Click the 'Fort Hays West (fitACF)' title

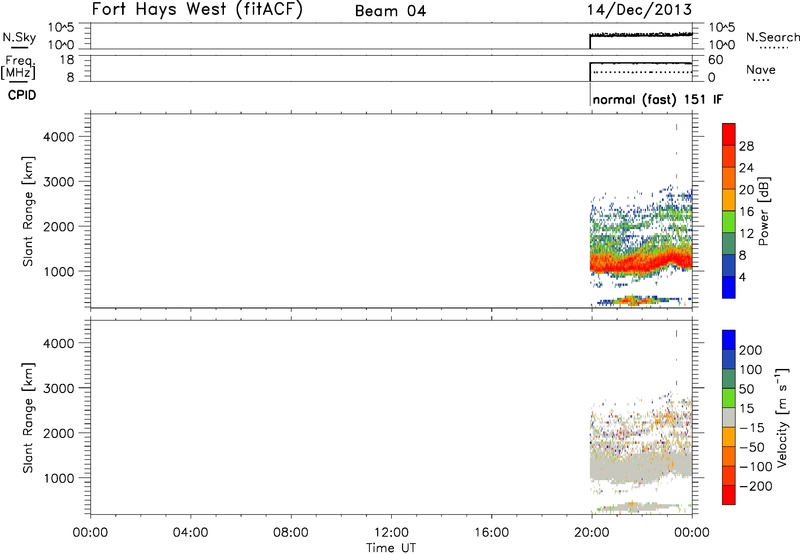(x=197, y=10)
